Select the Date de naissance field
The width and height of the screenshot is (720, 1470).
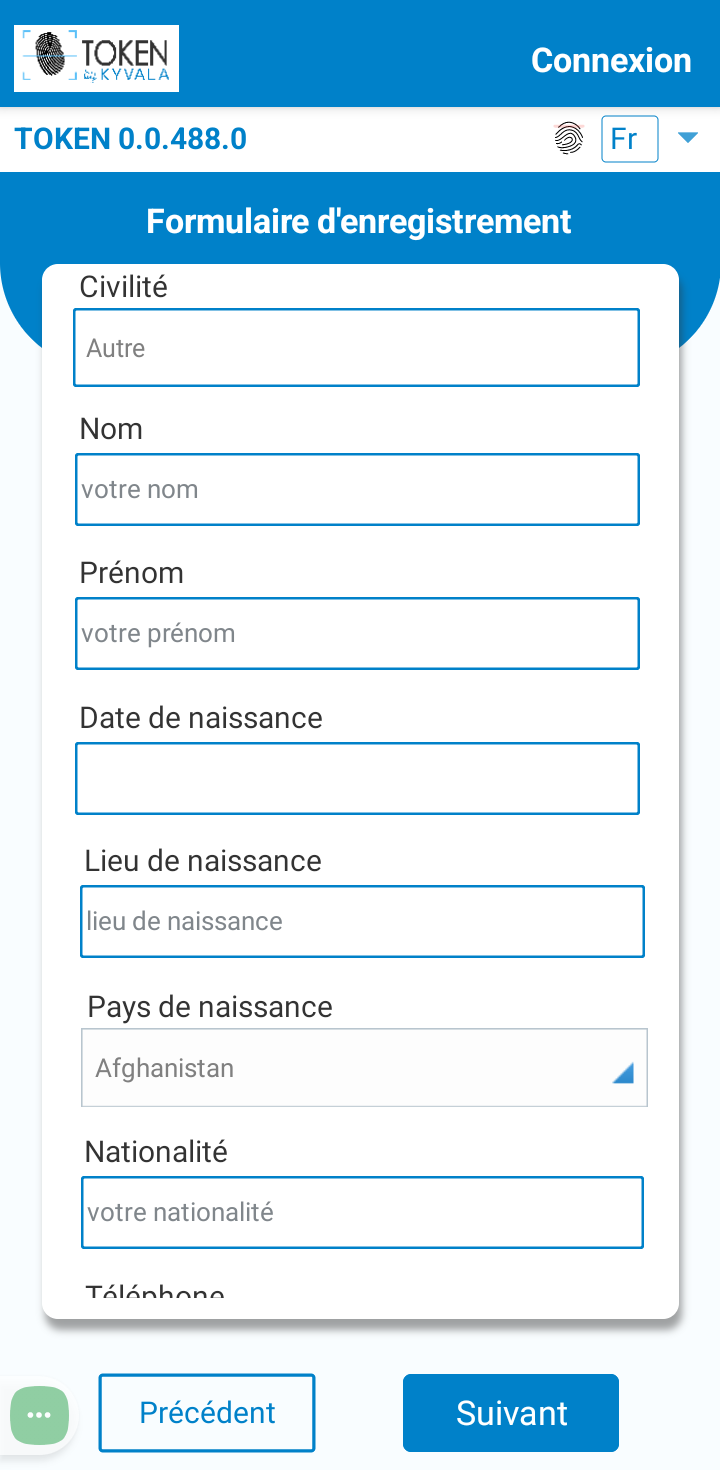tap(357, 778)
